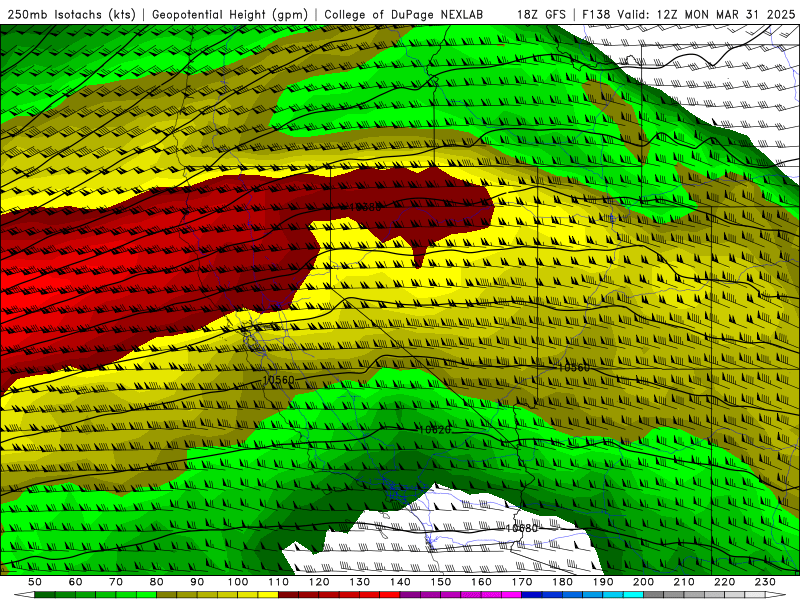
Task: Click the 60 value on the color scale
Action: [x=75, y=582]
